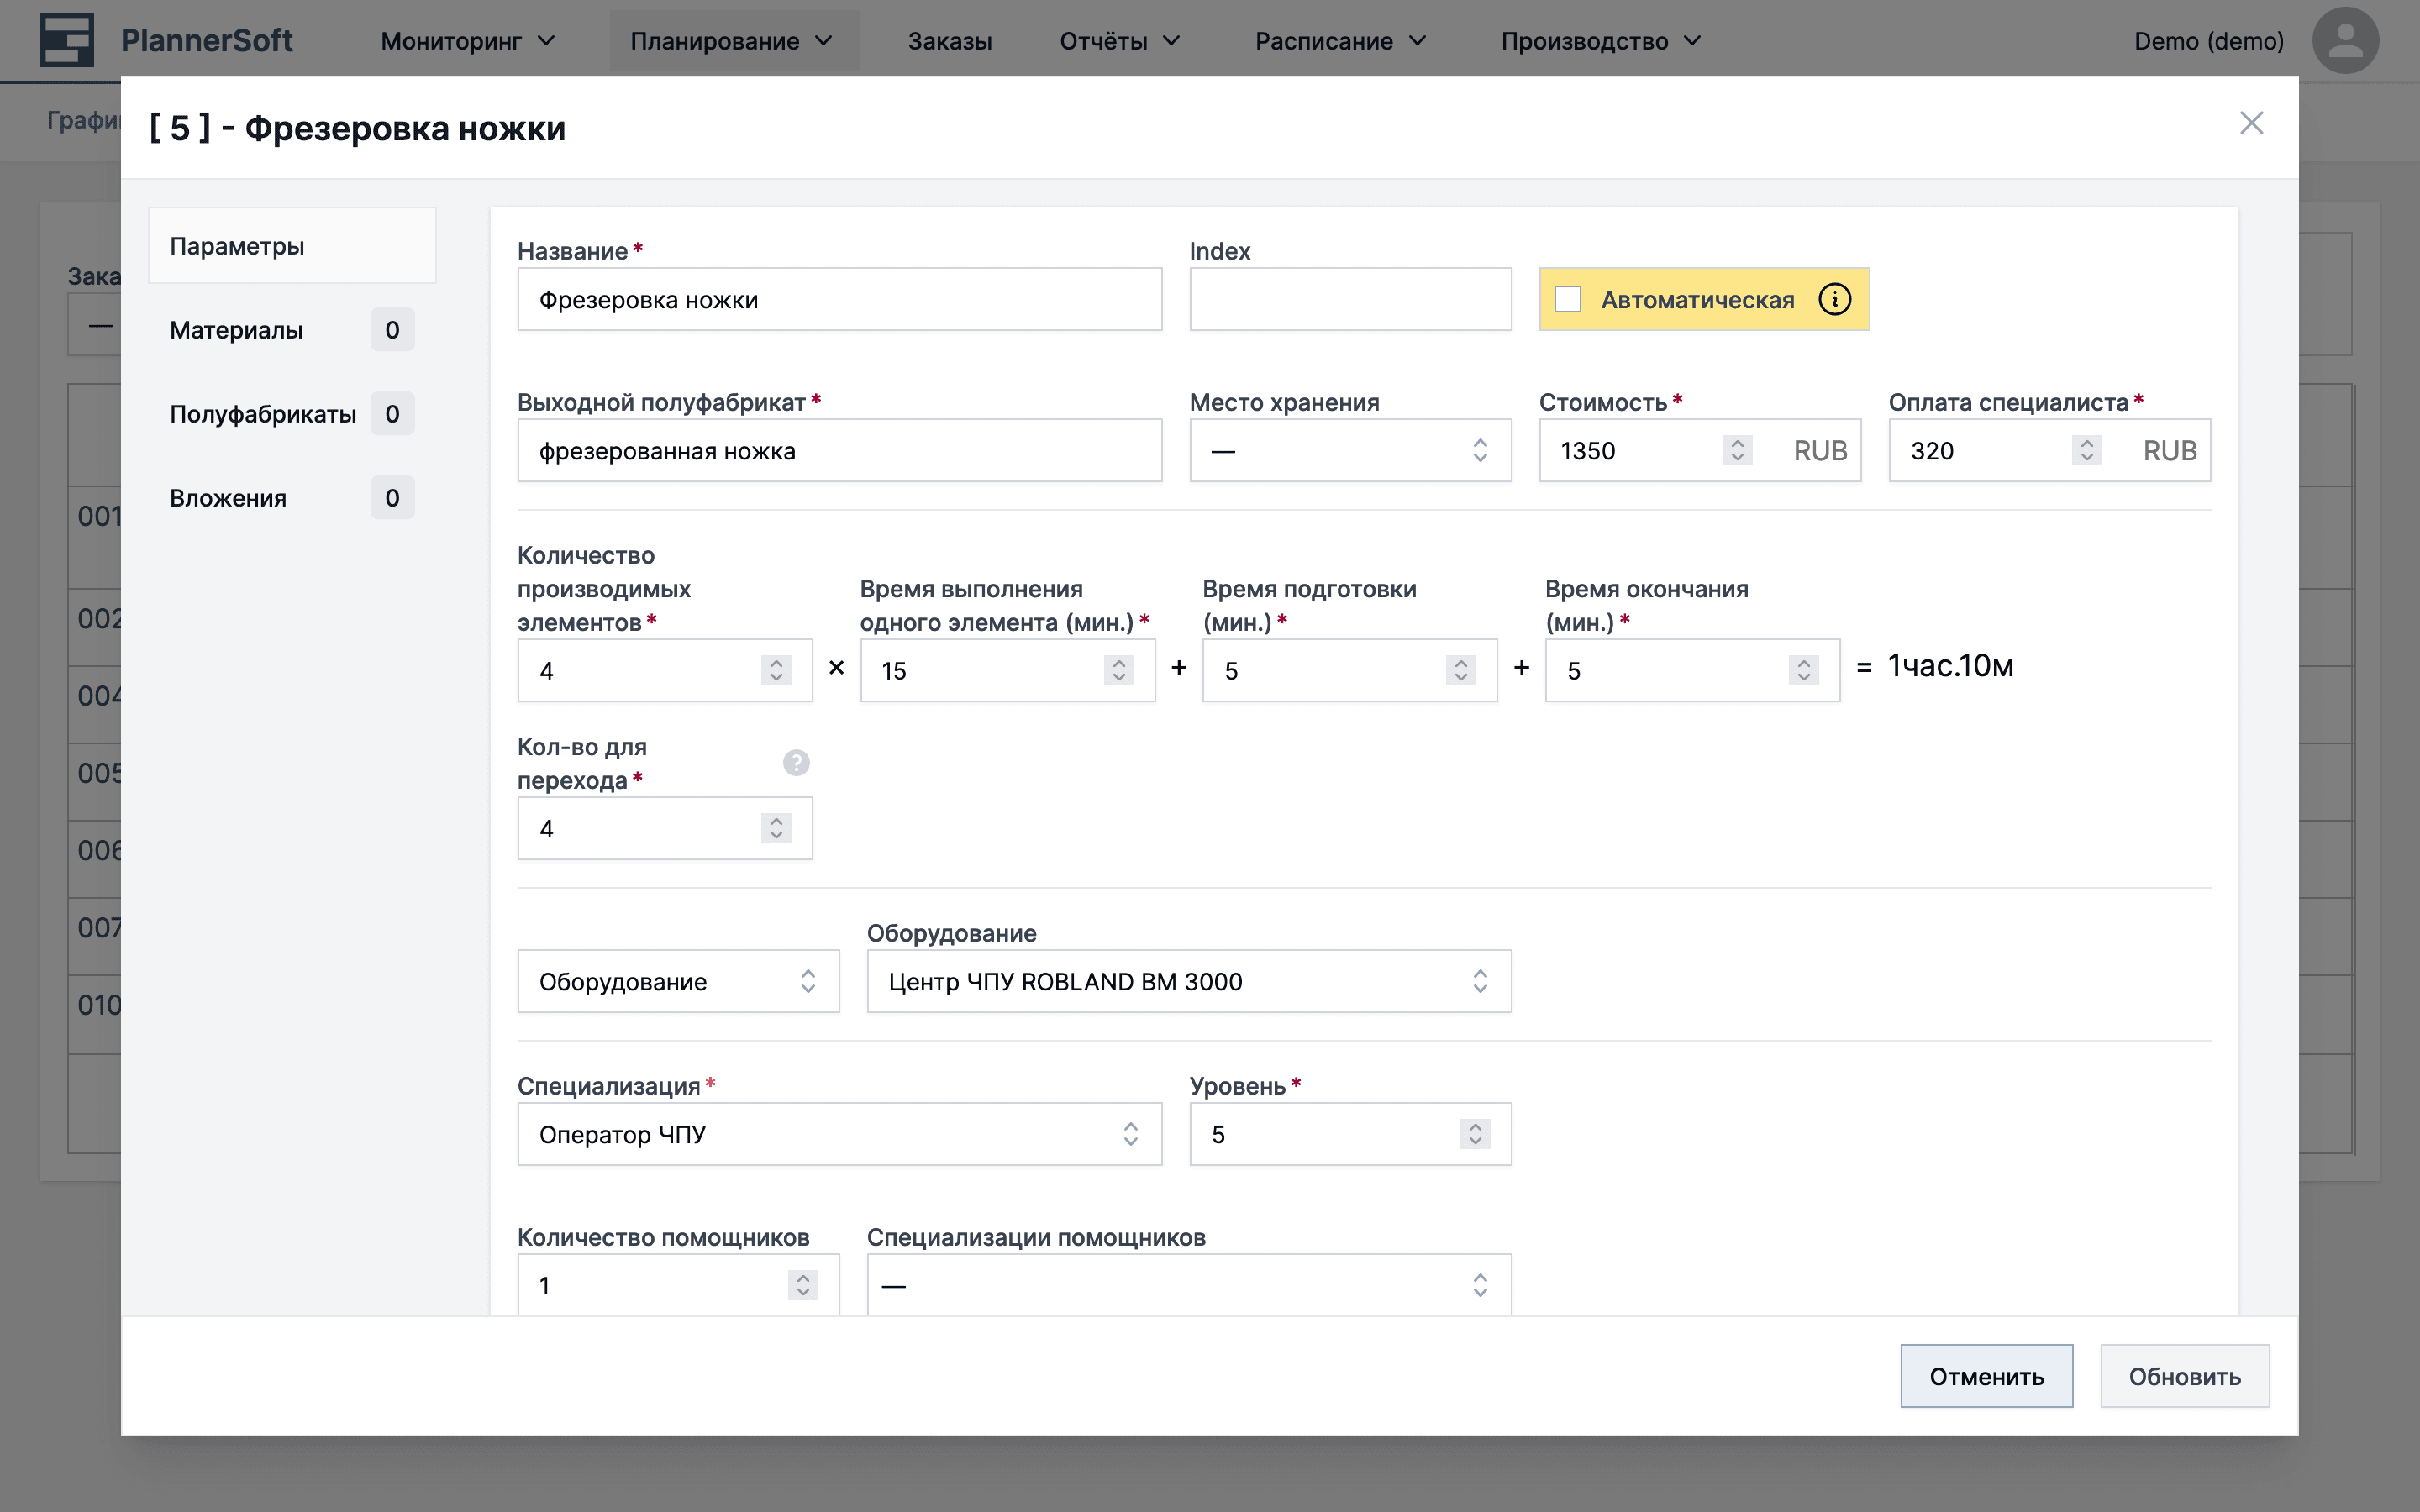This screenshot has height=1512, width=2420.
Task: Click the Отменить button
Action: (x=1987, y=1375)
